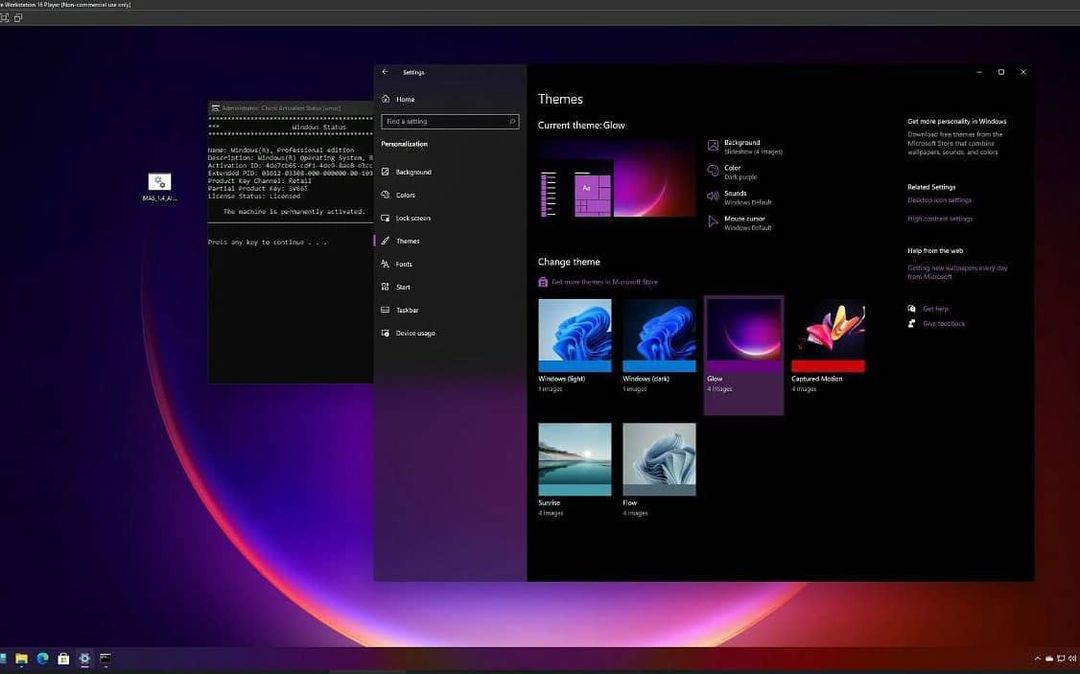Open Home in Settings sidebar
The width and height of the screenshot is (1080, 674).
tap(405, 99)
